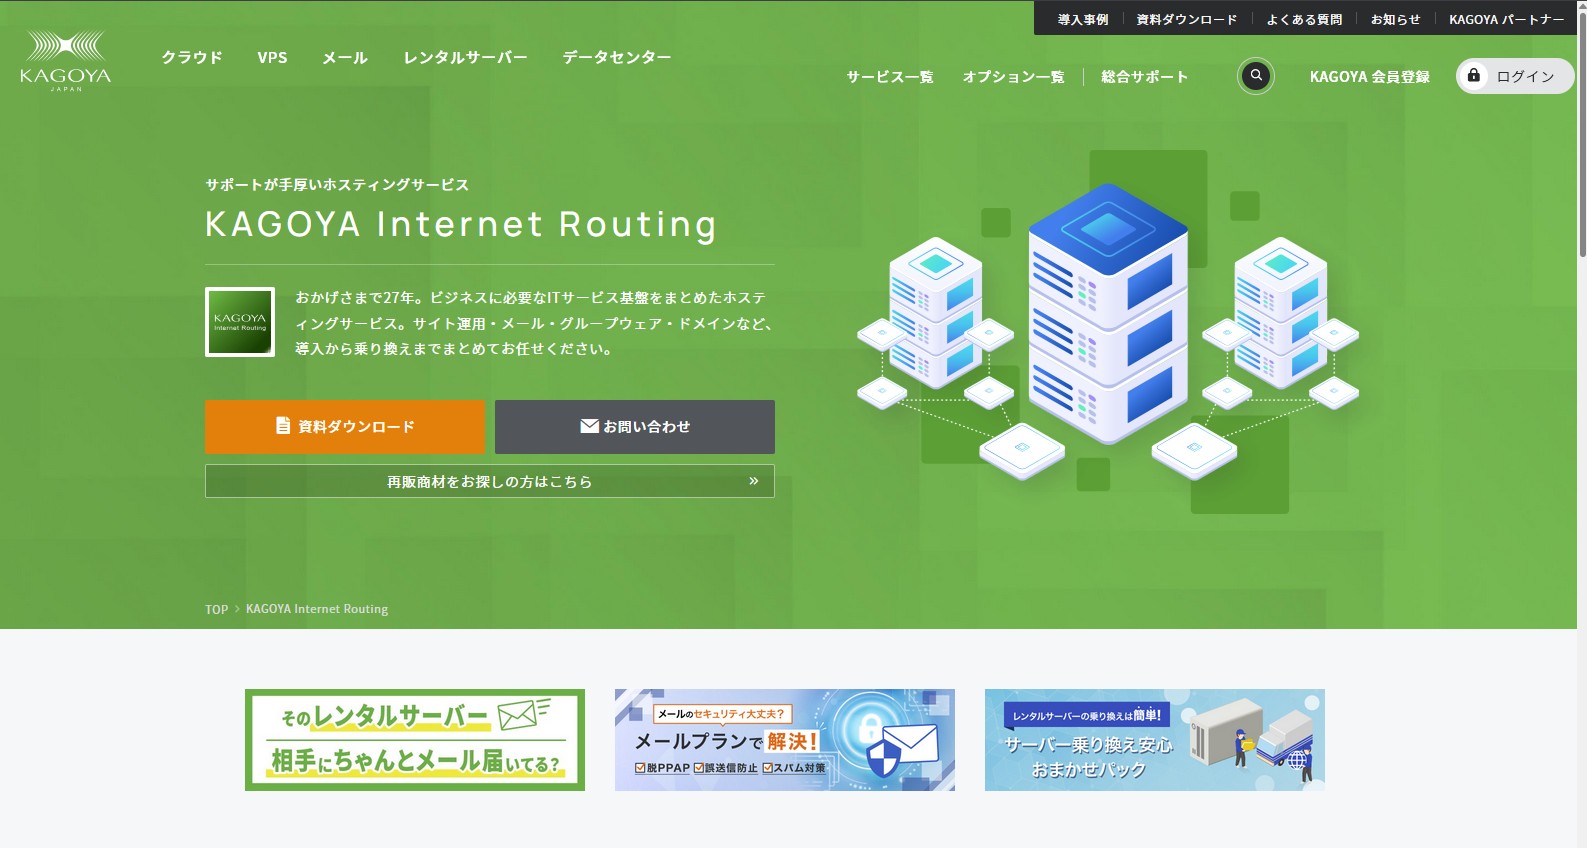Click the lock icon on login button
This screenshot has width=1587, height=848.
(1473, 76)
